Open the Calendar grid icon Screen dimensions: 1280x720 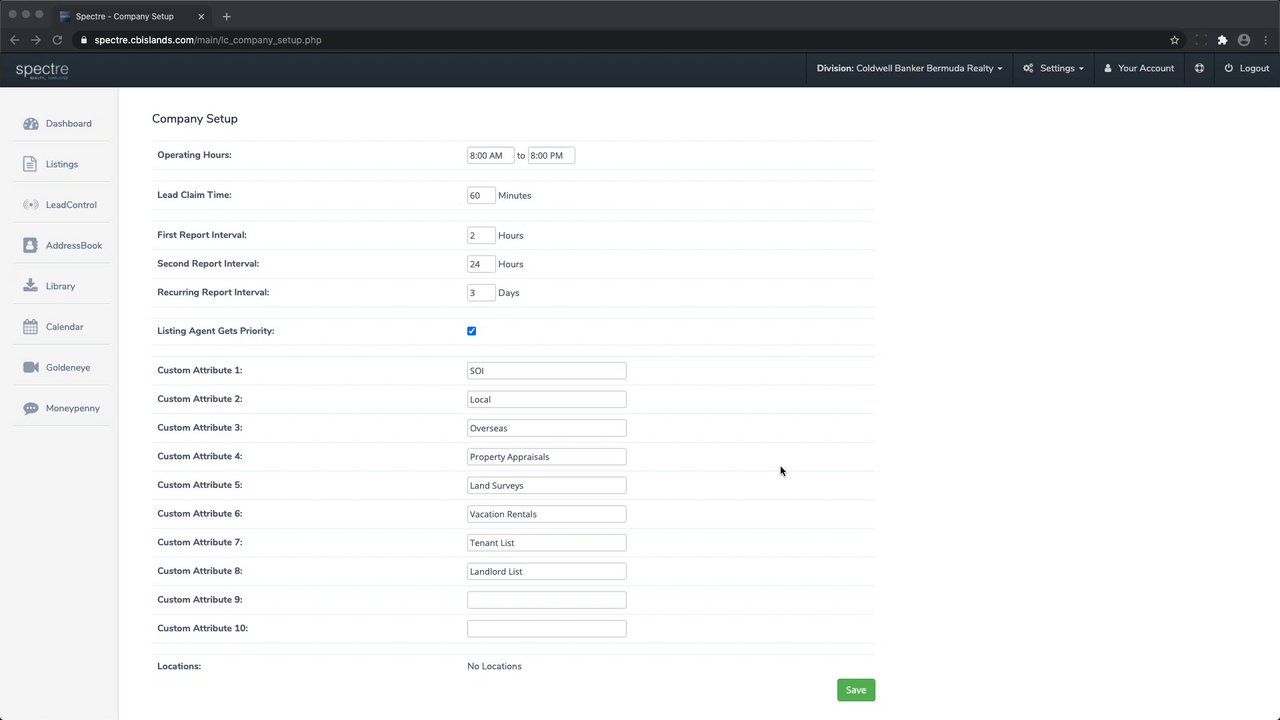click(30, 327)
